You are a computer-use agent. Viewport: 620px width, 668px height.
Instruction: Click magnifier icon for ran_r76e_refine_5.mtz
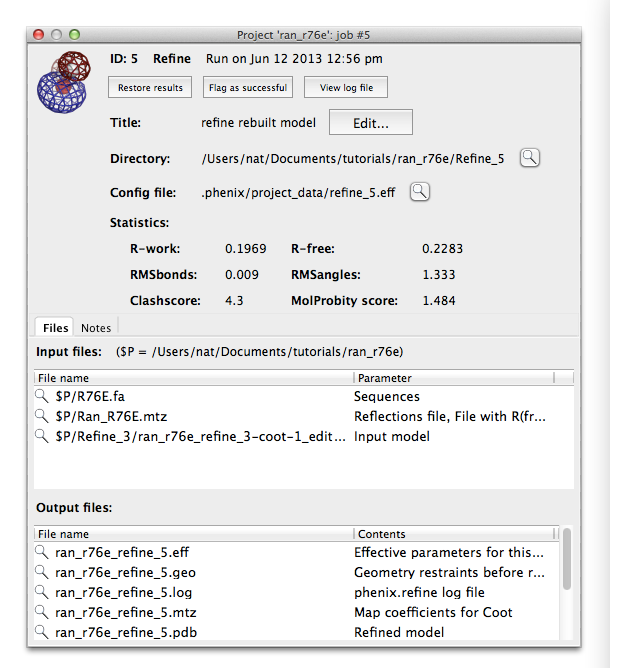click(42, 612)
